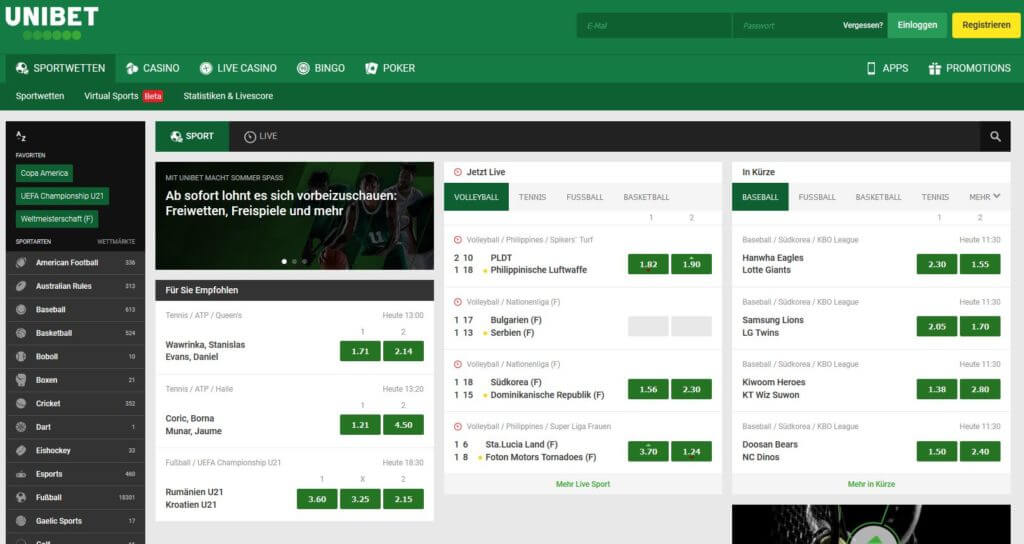Select the Eishockey sport icon
Viewport: 1024px width, 544px height.
click(x=21, y=451)
